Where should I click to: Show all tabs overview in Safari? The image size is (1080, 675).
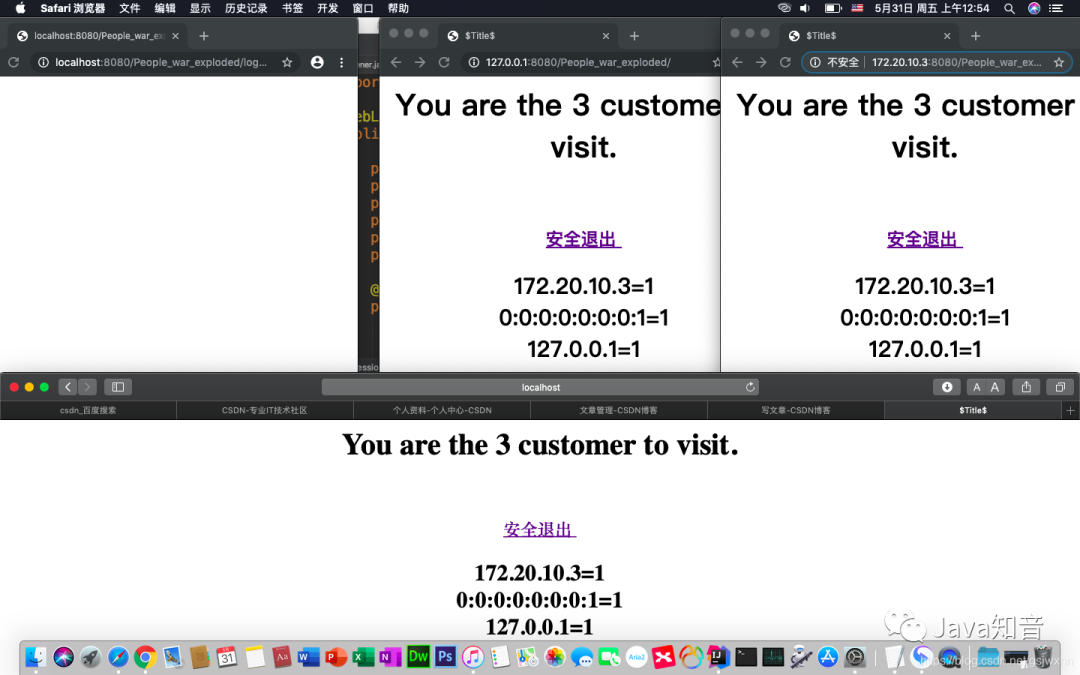tap(1060, 387)
